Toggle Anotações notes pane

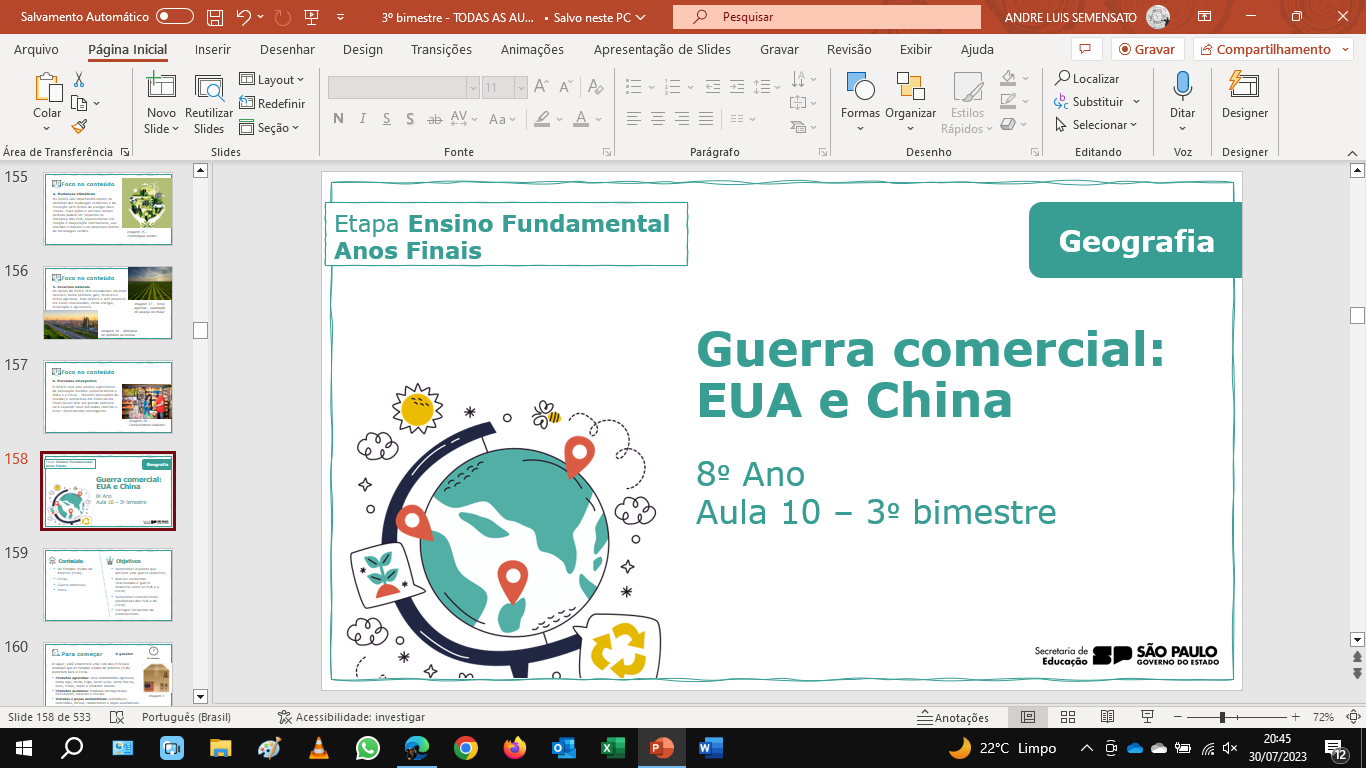(x=953, y=717)
